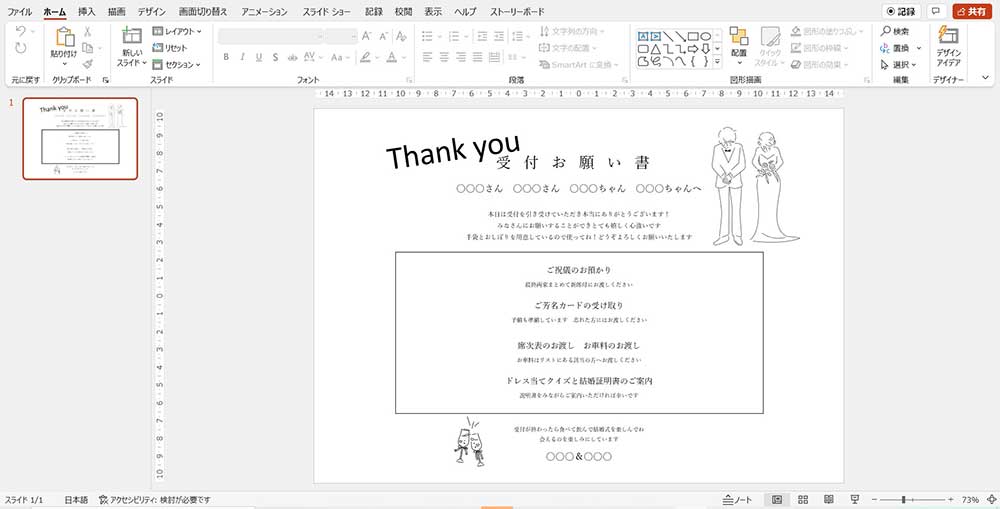Click the Share (共有) button
This screenshot has height=509, width=1000.
coord(972,11)
